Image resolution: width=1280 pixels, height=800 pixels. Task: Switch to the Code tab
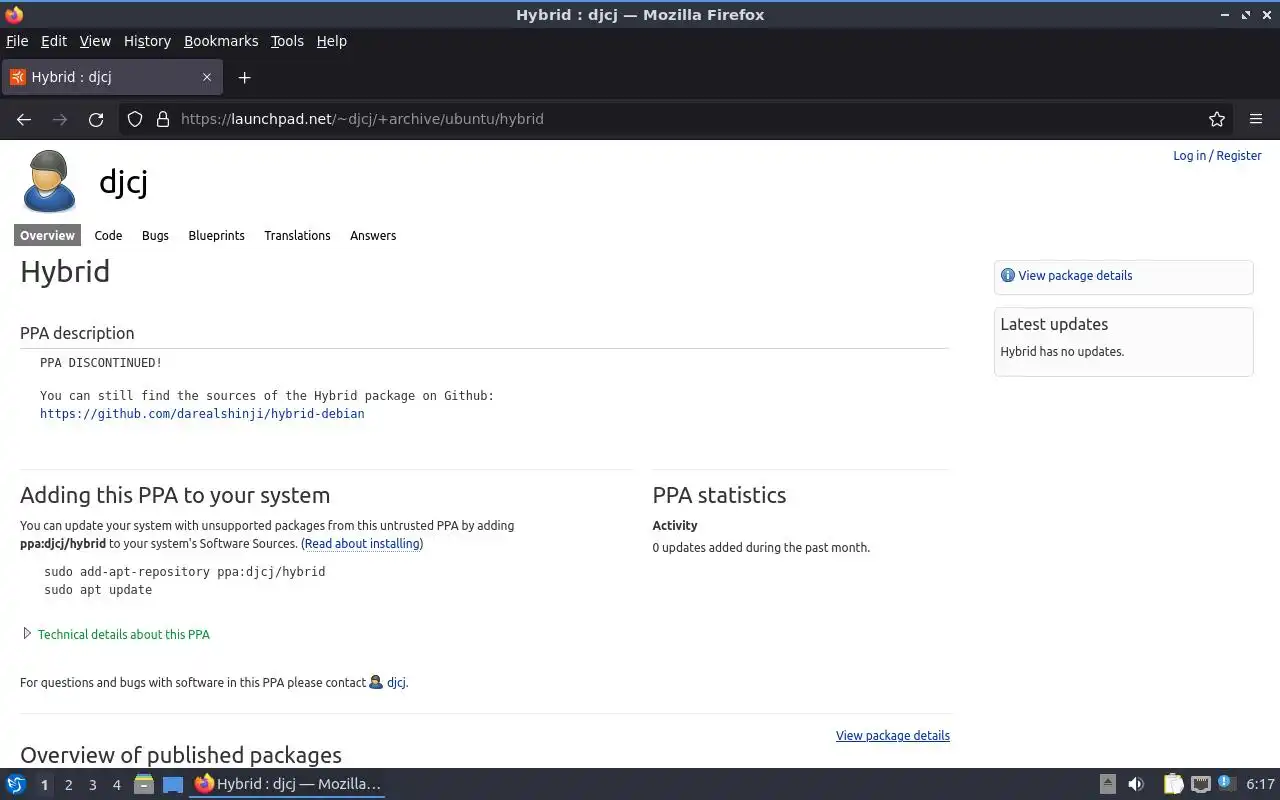coord(108,235)
